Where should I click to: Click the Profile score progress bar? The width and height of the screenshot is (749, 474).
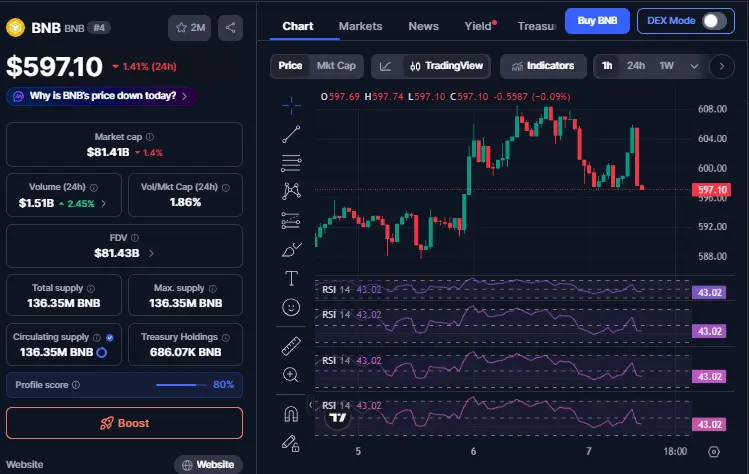coord(181,385)
